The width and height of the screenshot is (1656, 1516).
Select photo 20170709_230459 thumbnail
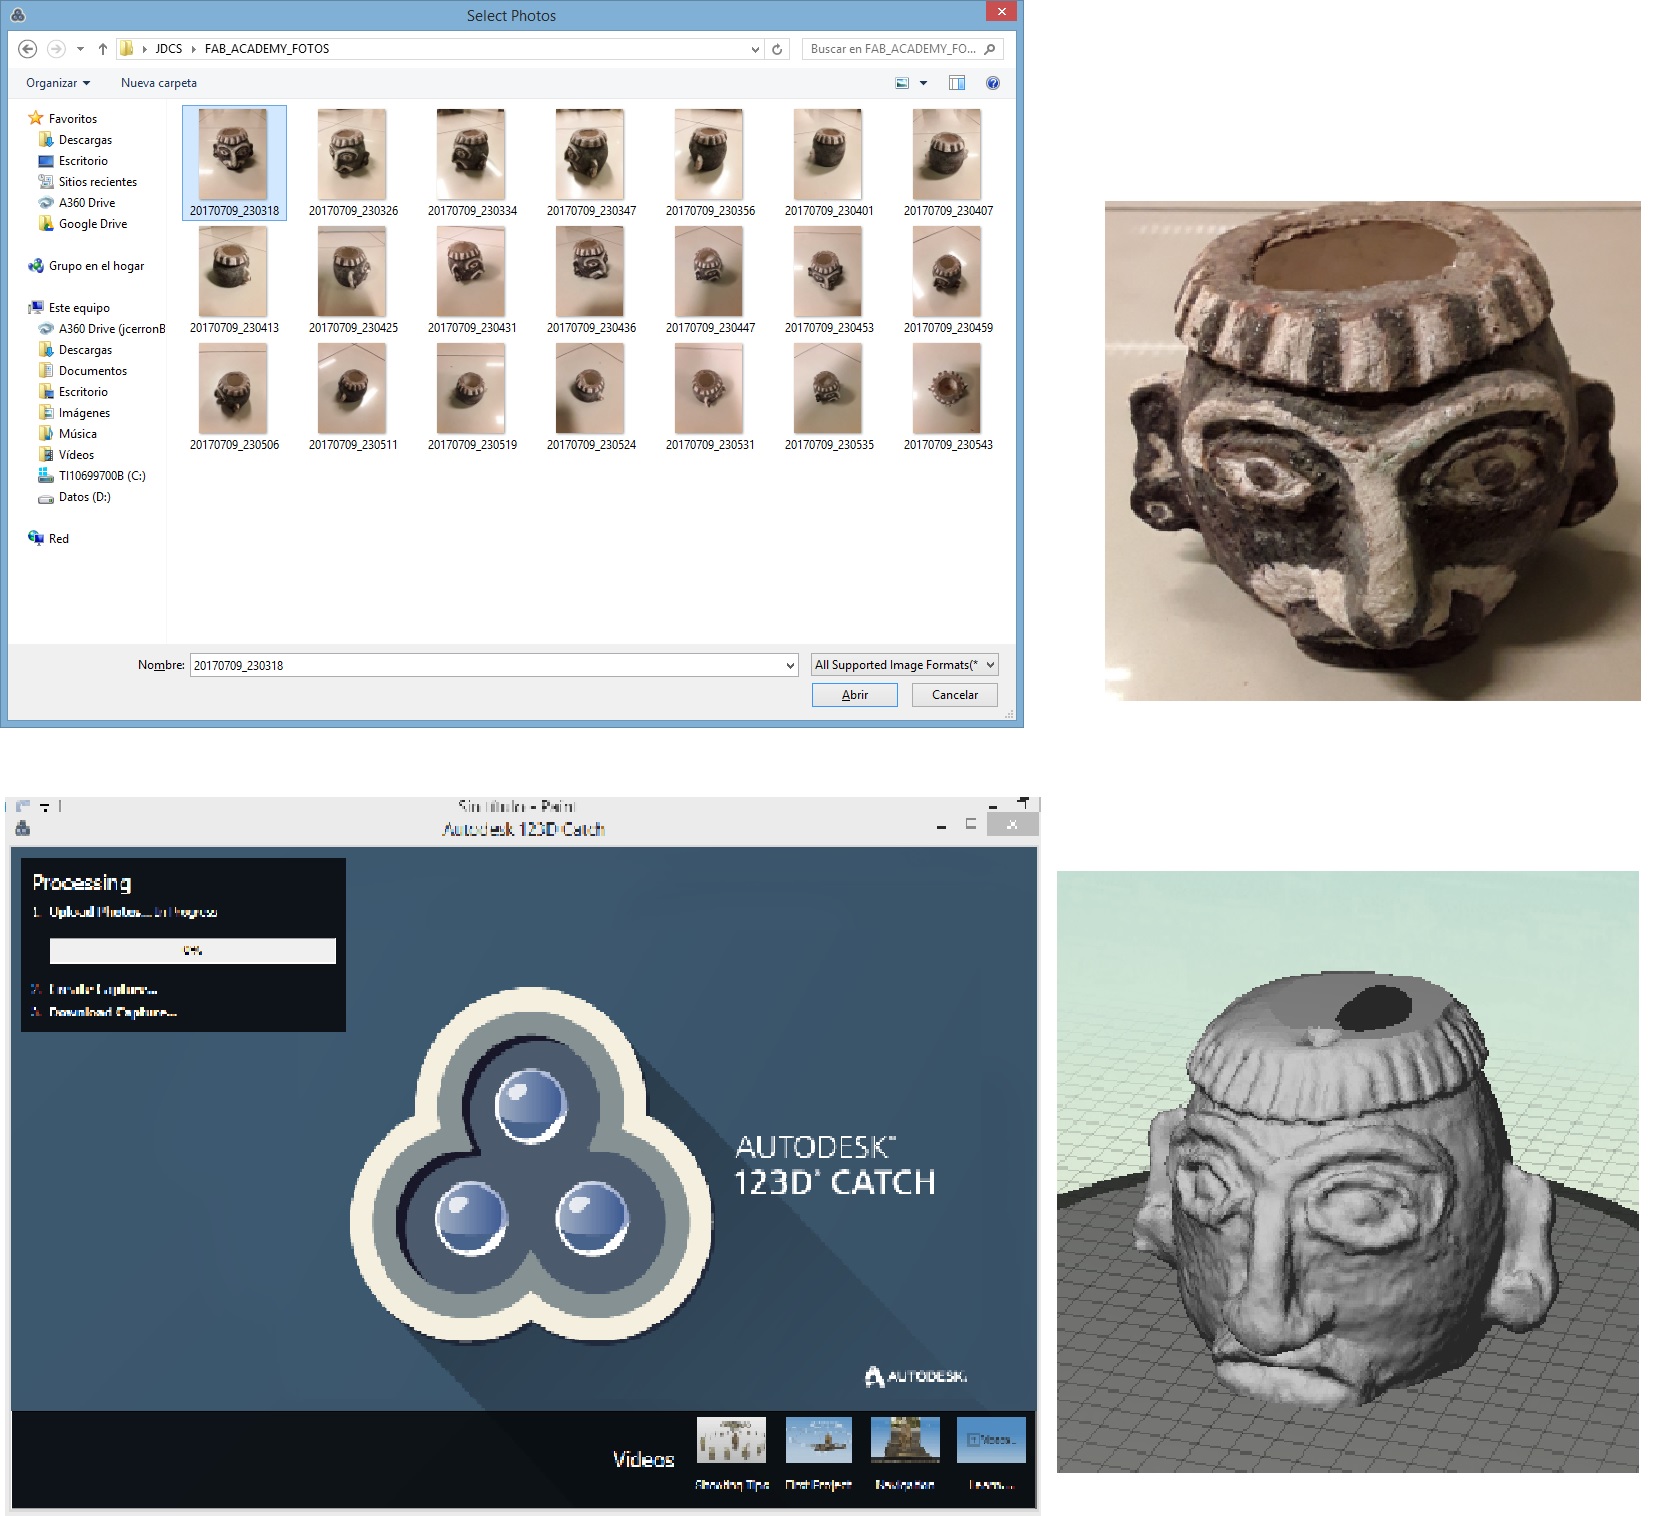pos(947,272)
